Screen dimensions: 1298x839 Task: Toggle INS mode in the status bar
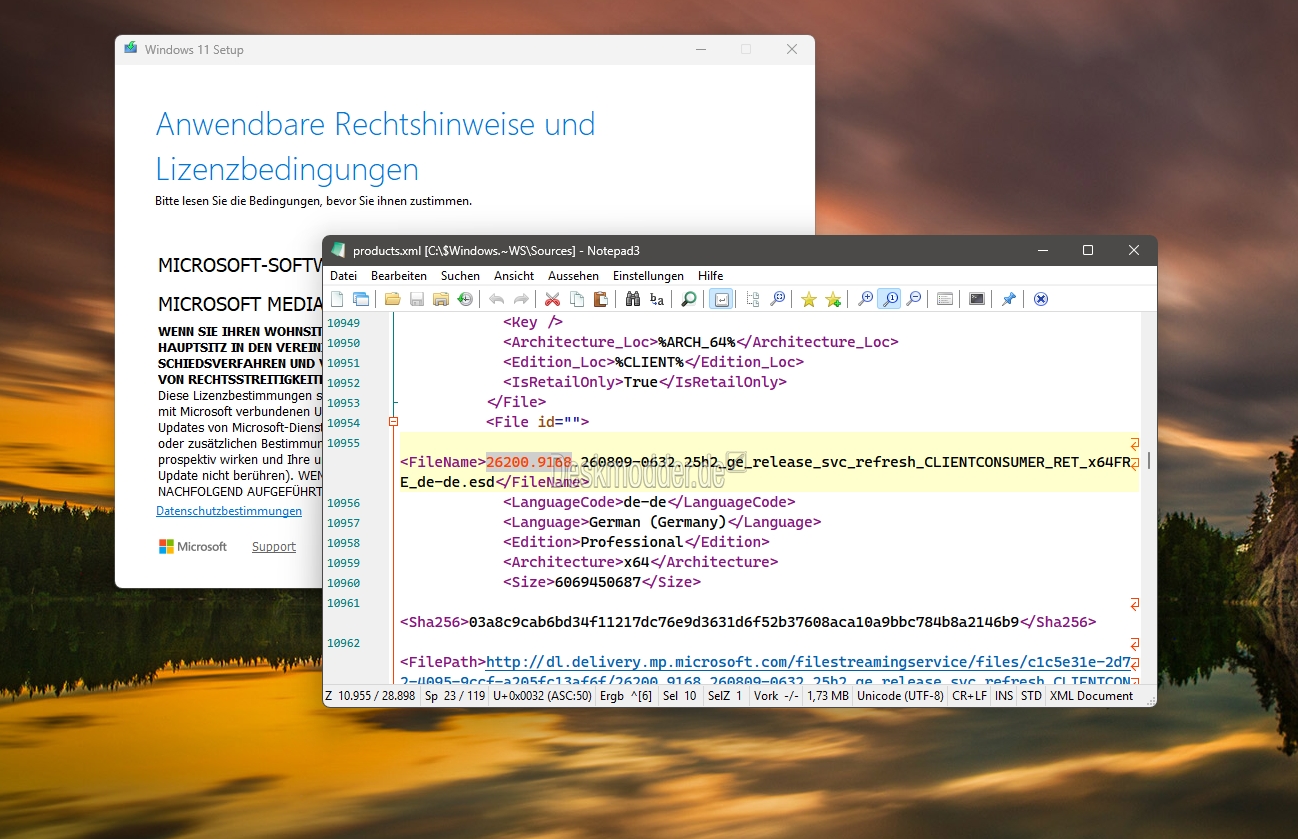1003,696
